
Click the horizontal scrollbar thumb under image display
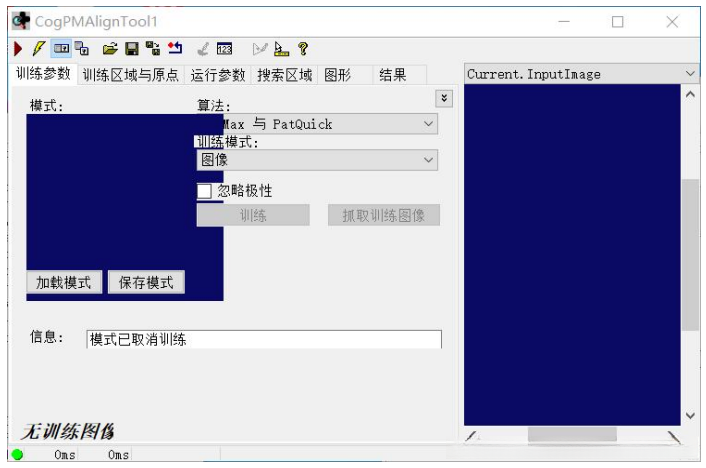point(572,435)
